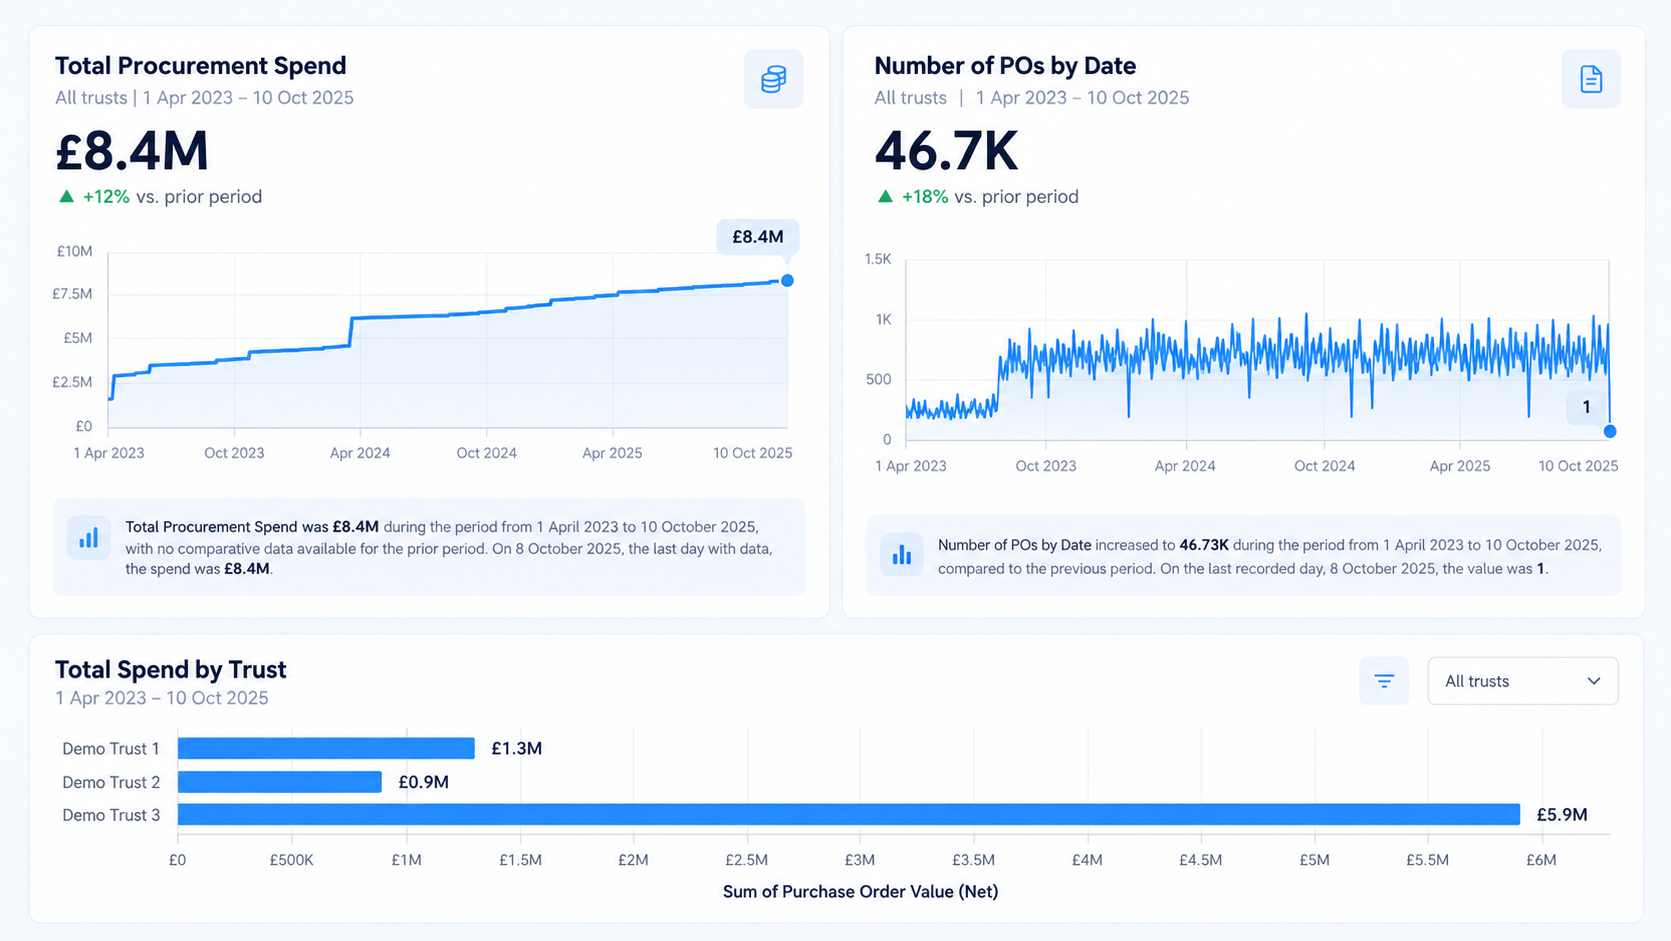
Task: Click the Oct 2024 label on POs chart axis
Action: [1325, 466]
